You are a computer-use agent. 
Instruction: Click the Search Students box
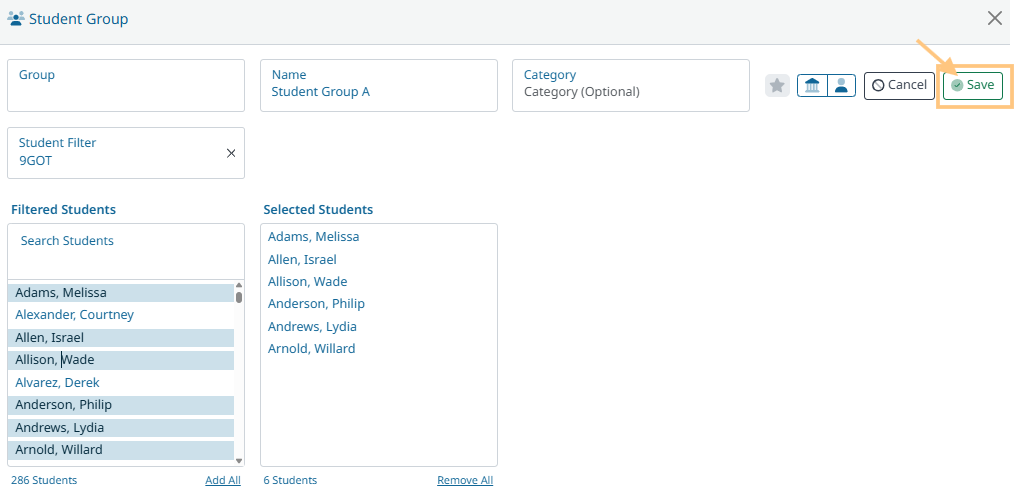(125, 251)
